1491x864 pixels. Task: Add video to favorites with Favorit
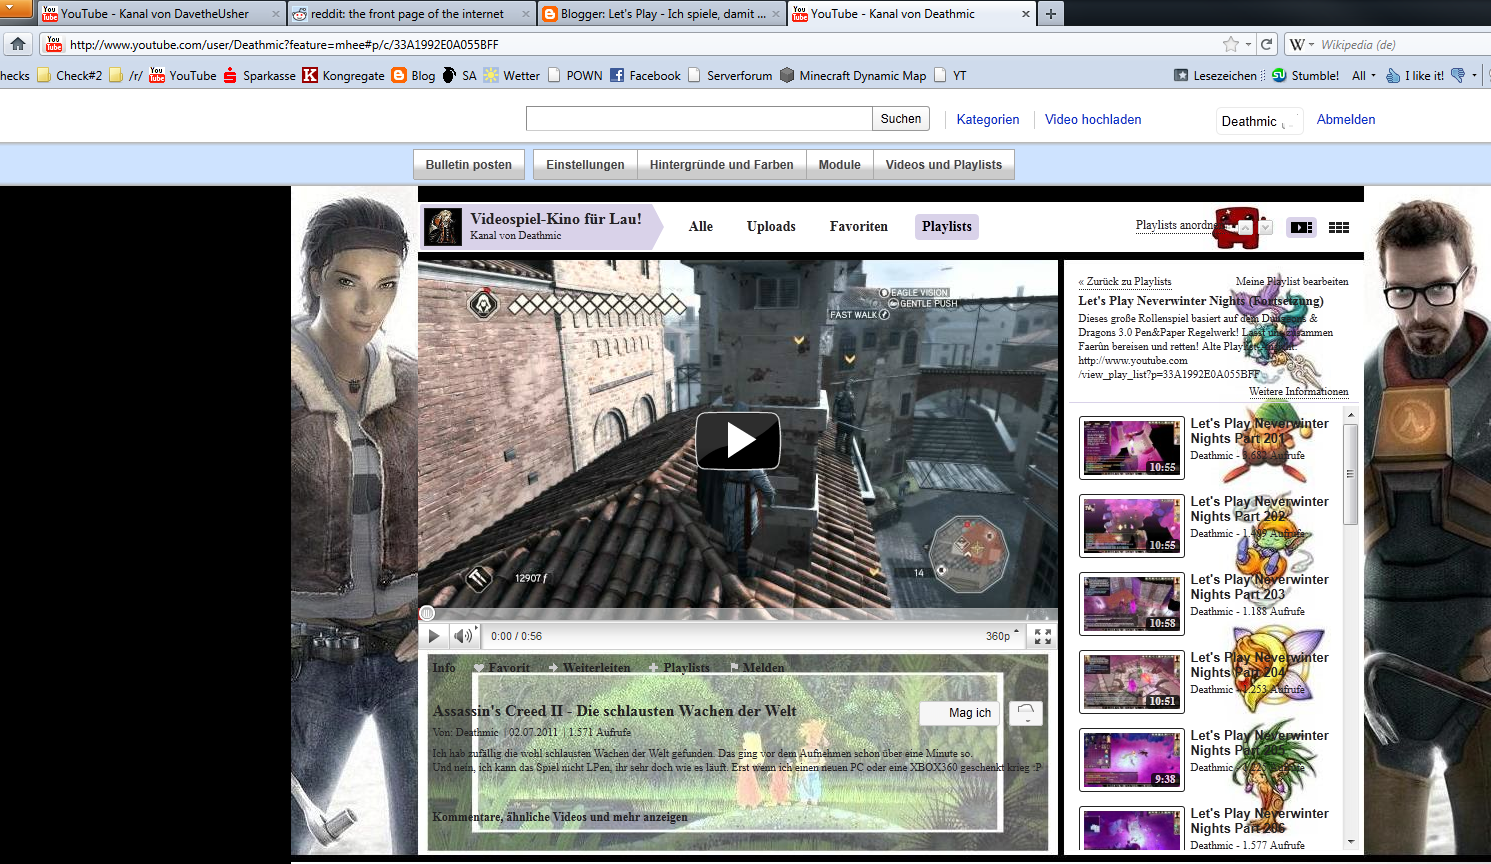pyautogui.click(x=502, y=668)
